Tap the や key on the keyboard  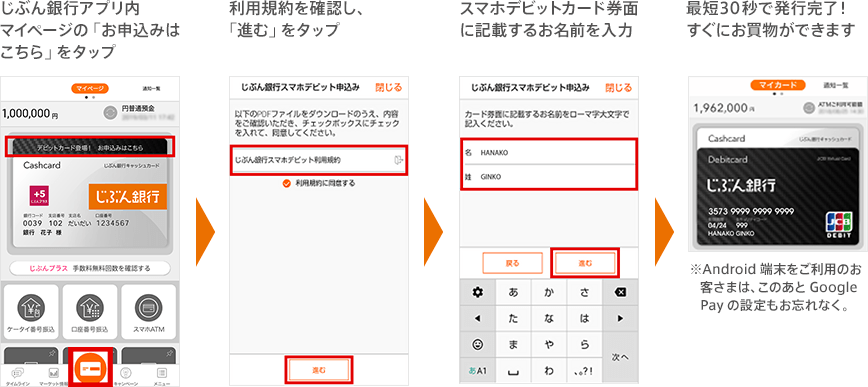pyautogui.click(x=549, y=344)
